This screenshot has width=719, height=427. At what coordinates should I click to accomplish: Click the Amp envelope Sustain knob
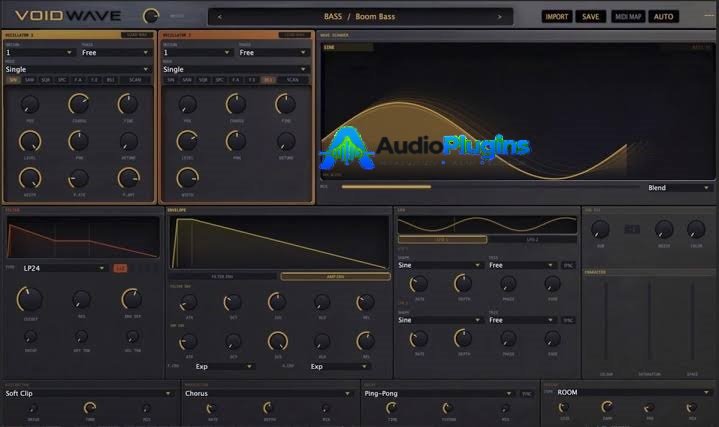click(x=278, y=341)
